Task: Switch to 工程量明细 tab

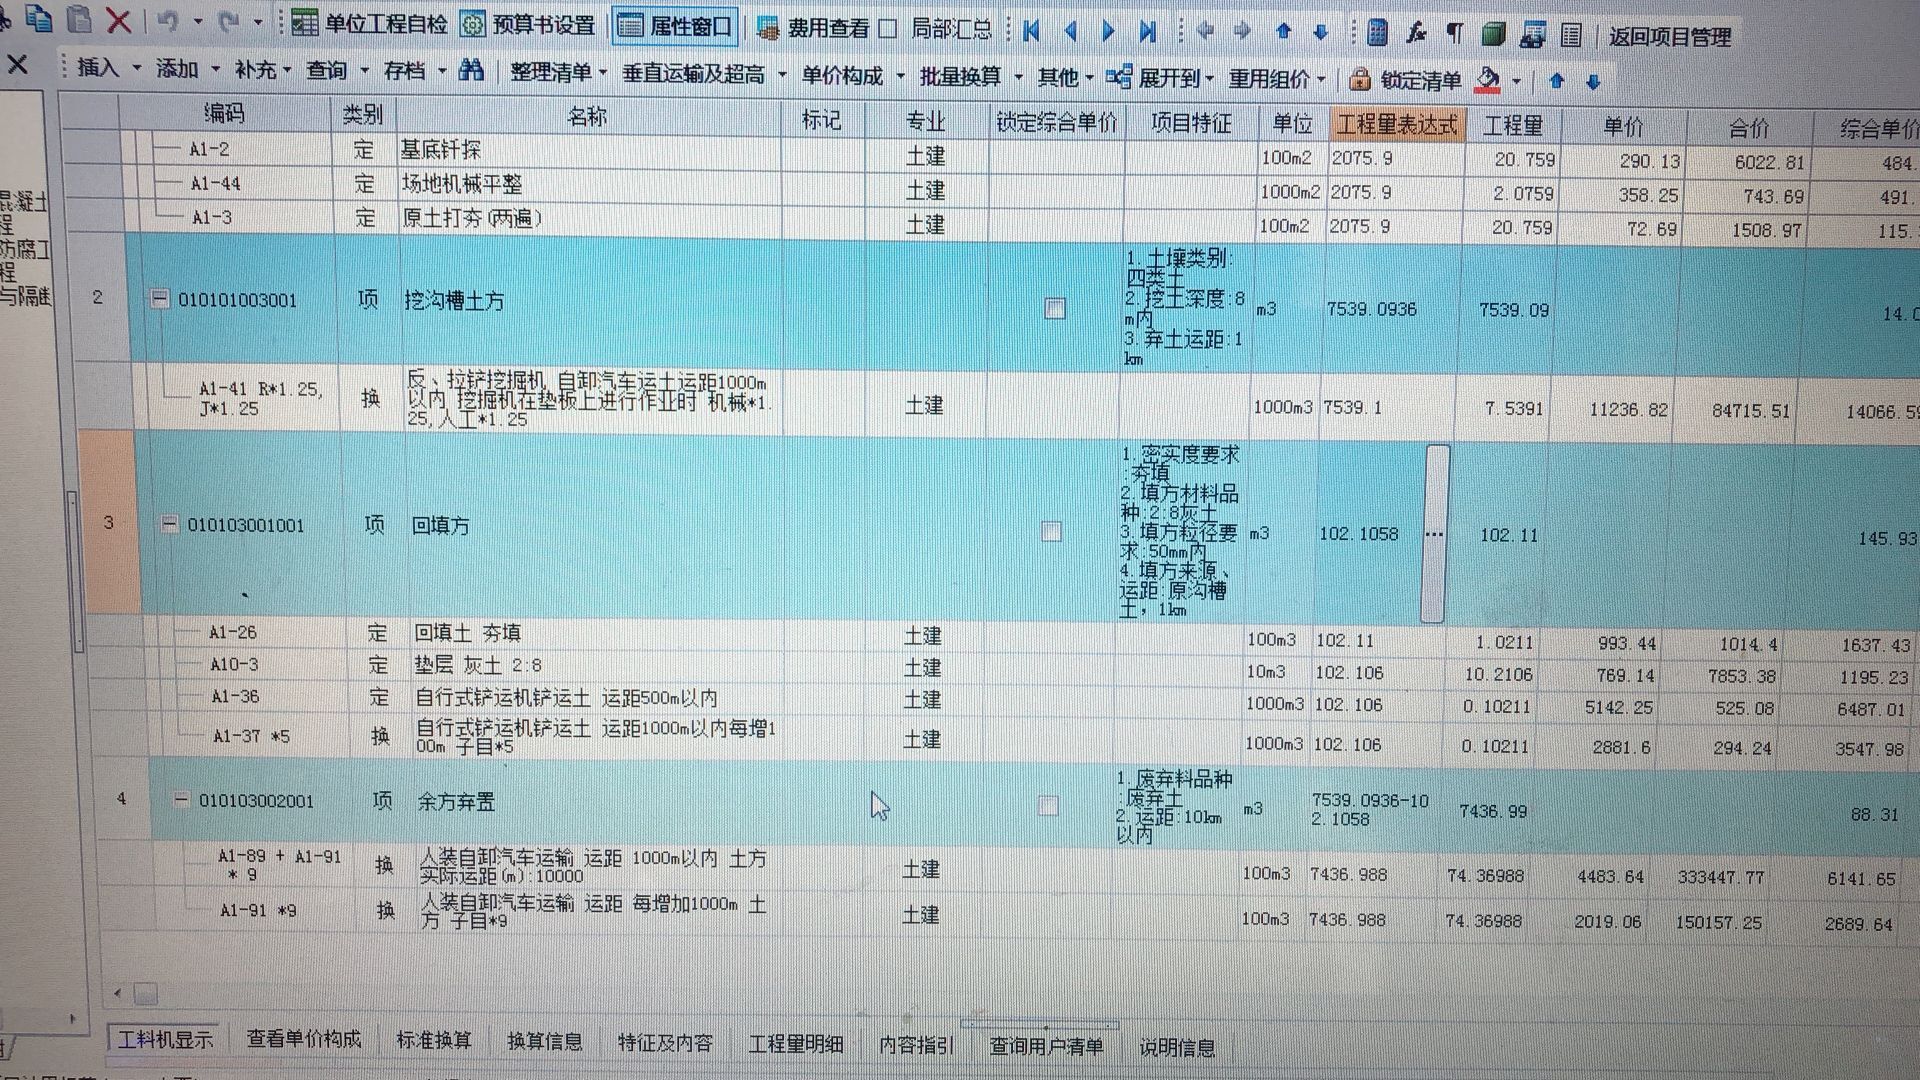Action: coord(796,1043)
